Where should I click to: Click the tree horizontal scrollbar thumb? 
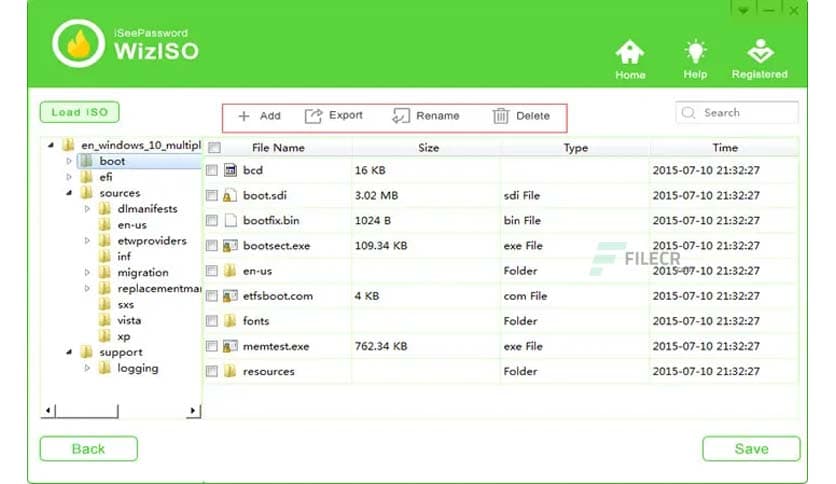(86, 410)
